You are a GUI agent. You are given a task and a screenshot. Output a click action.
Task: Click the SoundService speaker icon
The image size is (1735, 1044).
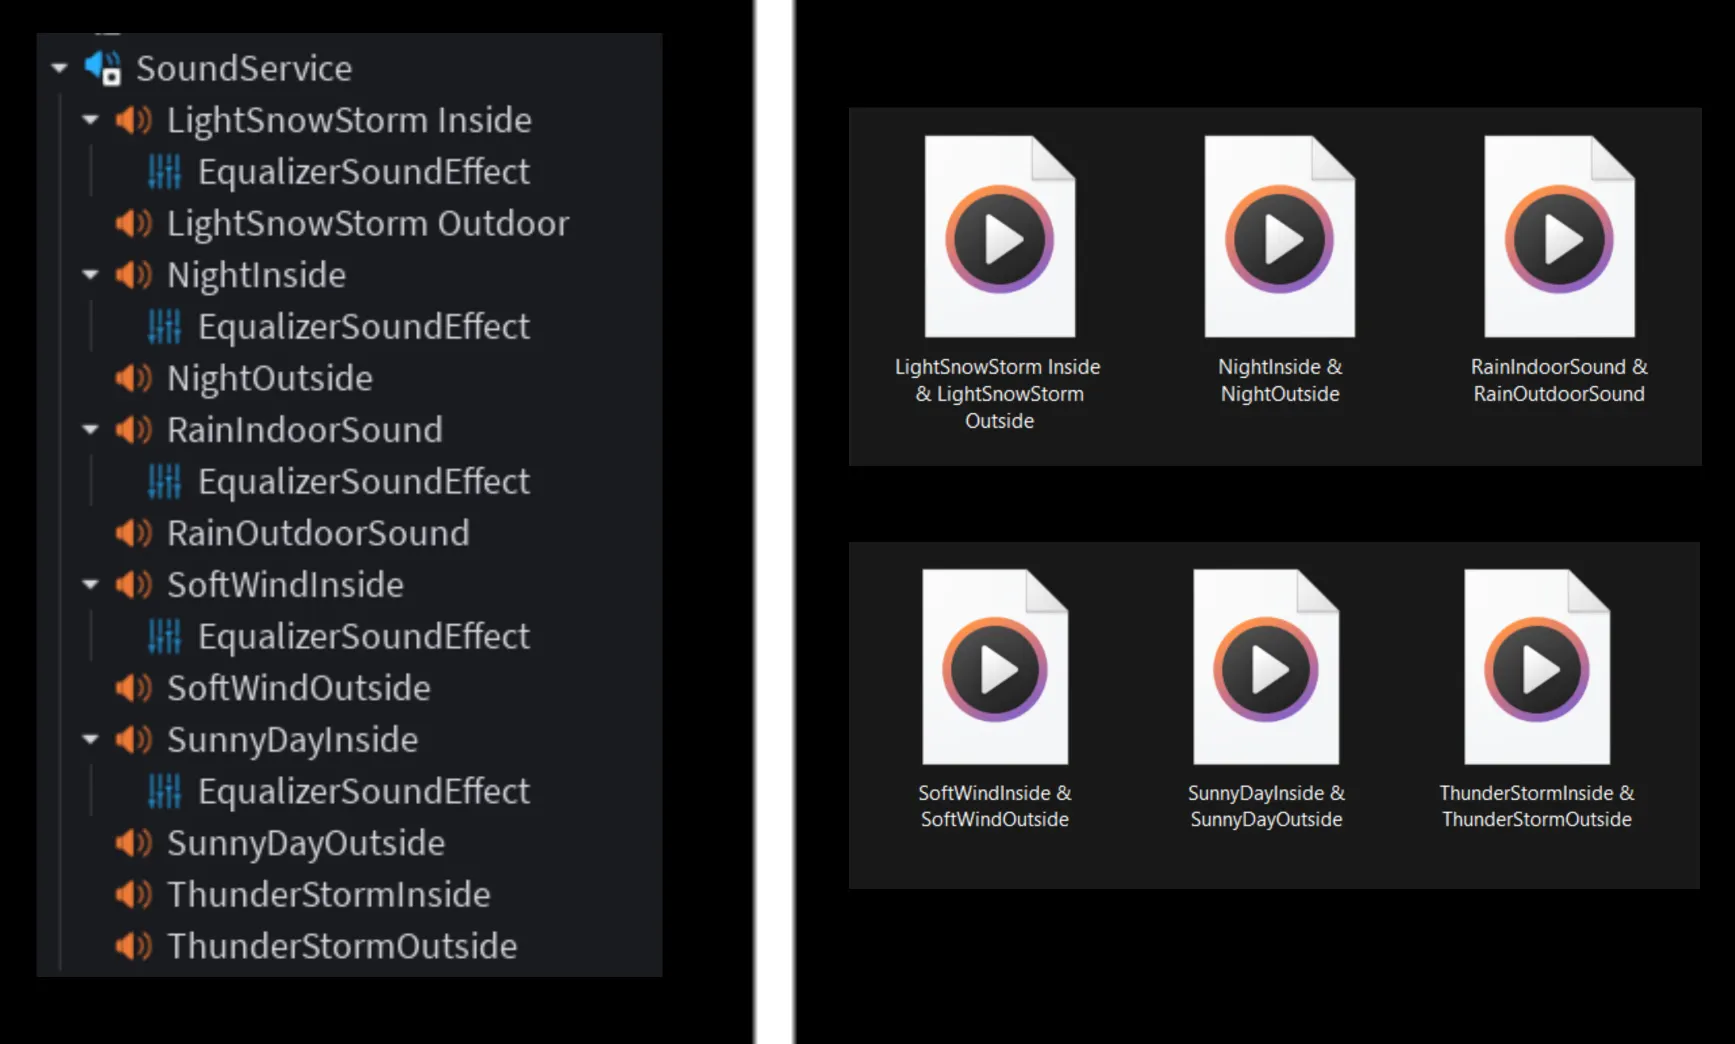(103, 68)
